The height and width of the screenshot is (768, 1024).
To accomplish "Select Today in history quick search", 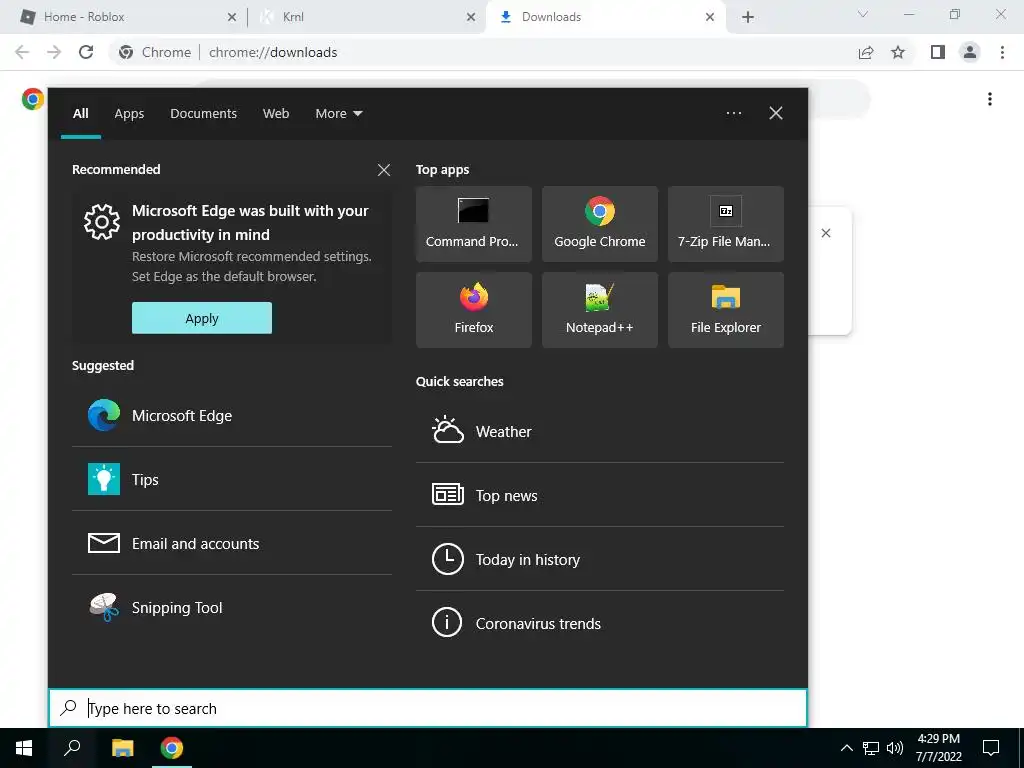I will click(x=600, y=559).
